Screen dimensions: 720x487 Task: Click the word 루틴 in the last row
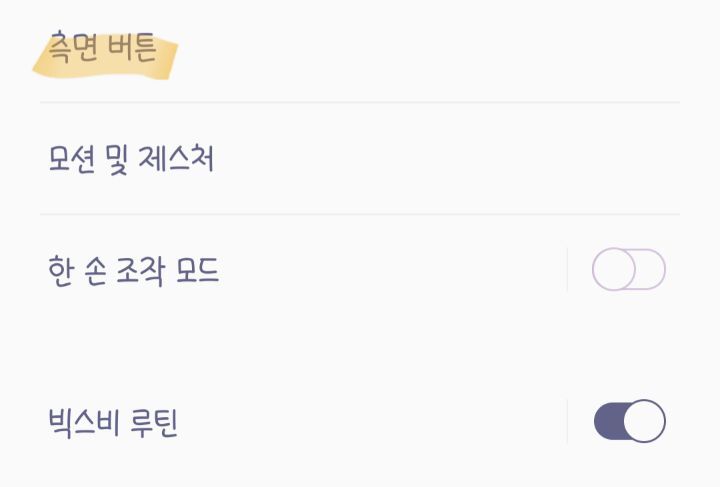tap(151, 422)
